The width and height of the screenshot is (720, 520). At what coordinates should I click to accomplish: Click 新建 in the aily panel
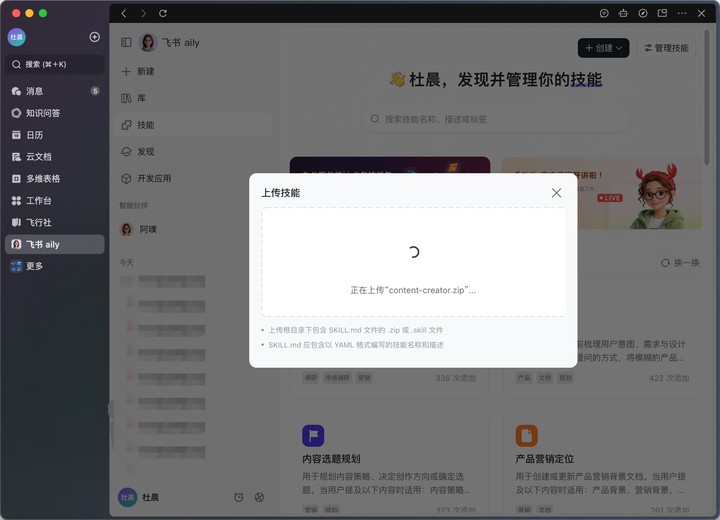coord(193,71)
